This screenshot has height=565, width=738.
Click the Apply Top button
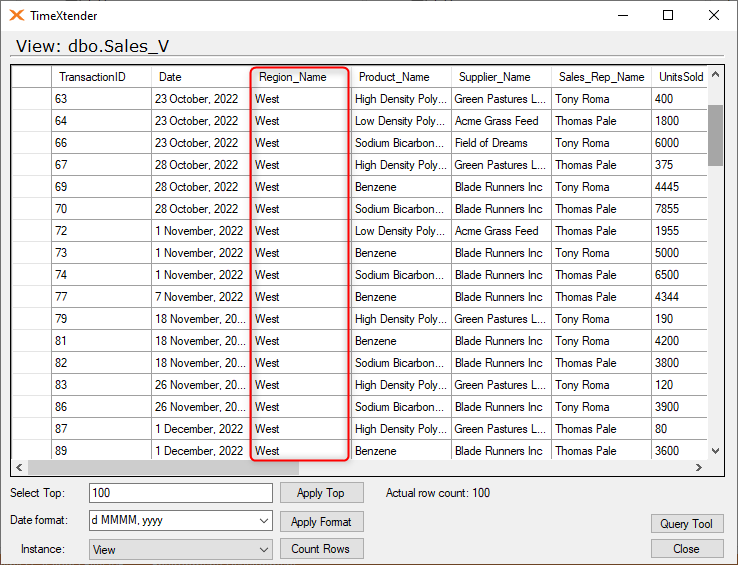321,493
